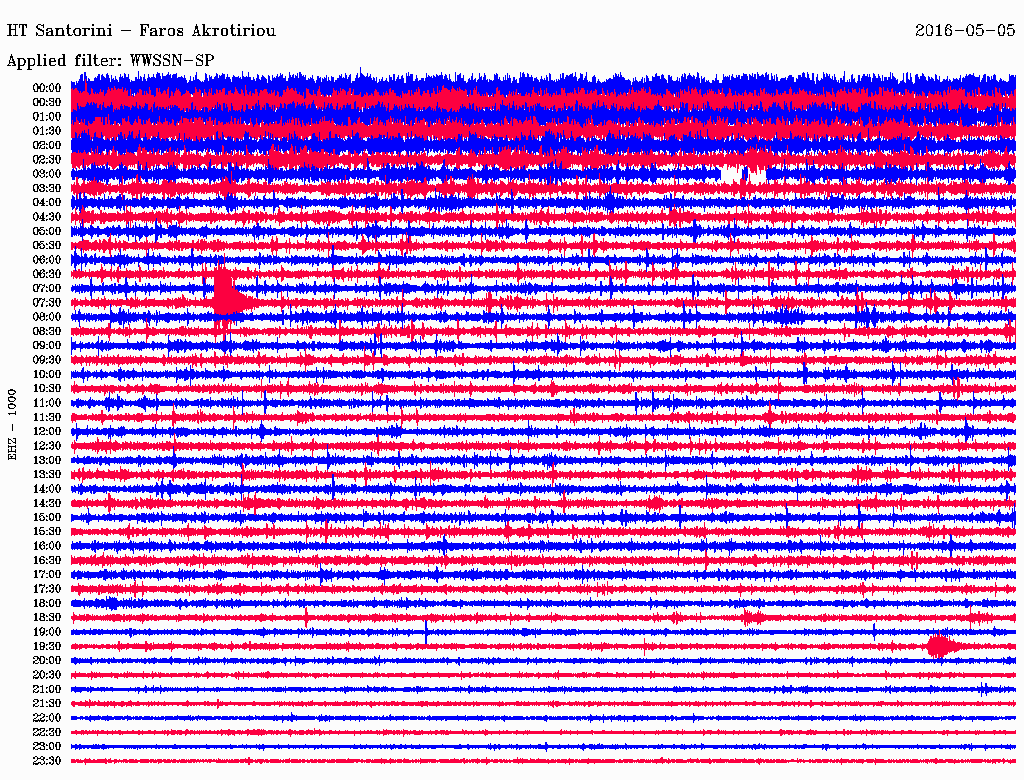
Task: Select the 06:30 time label
Action: pos(47,274)
